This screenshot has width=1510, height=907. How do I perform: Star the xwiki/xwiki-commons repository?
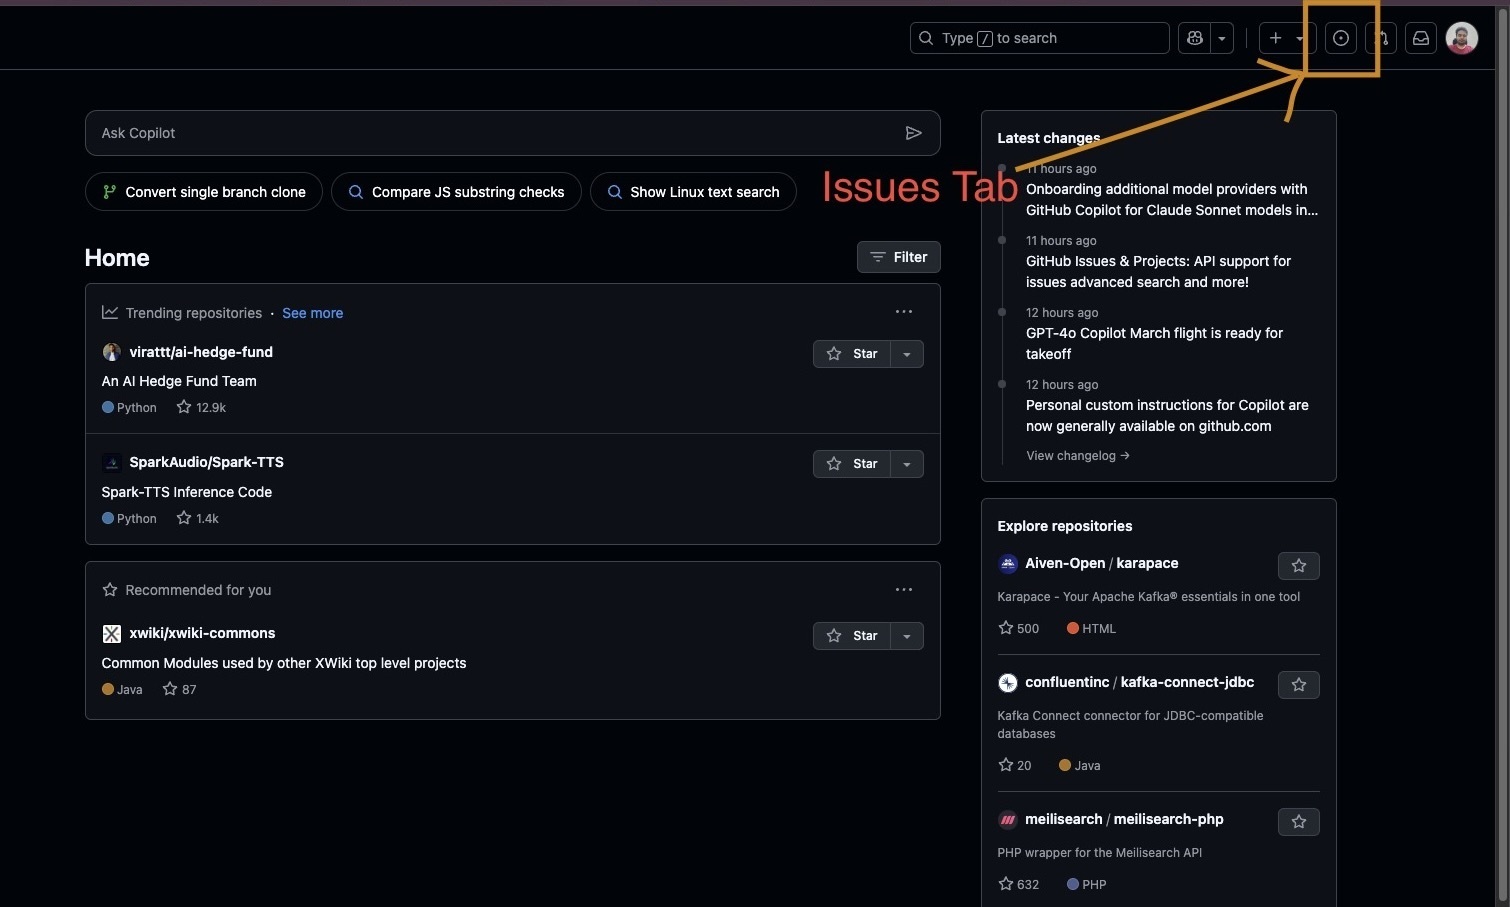[x=851, y=636]
